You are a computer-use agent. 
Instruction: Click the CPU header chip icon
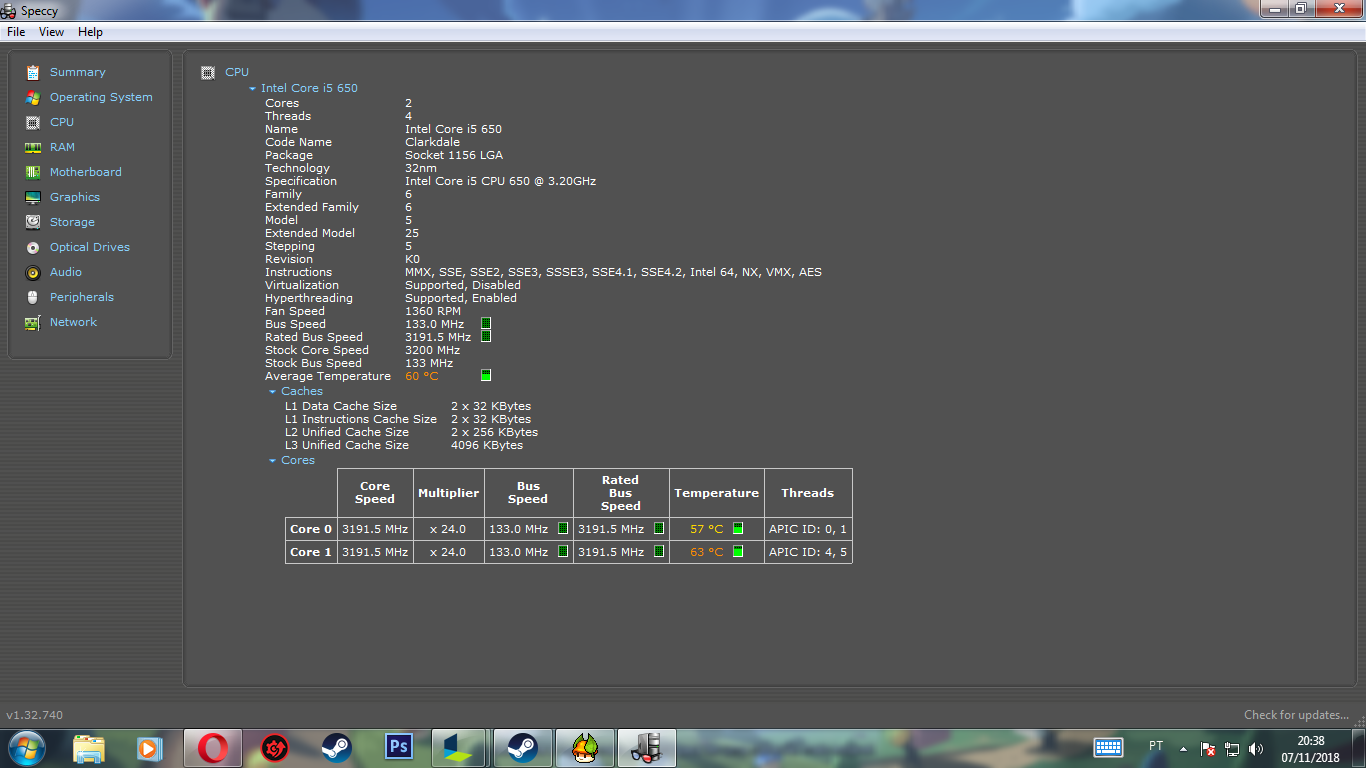208,72
